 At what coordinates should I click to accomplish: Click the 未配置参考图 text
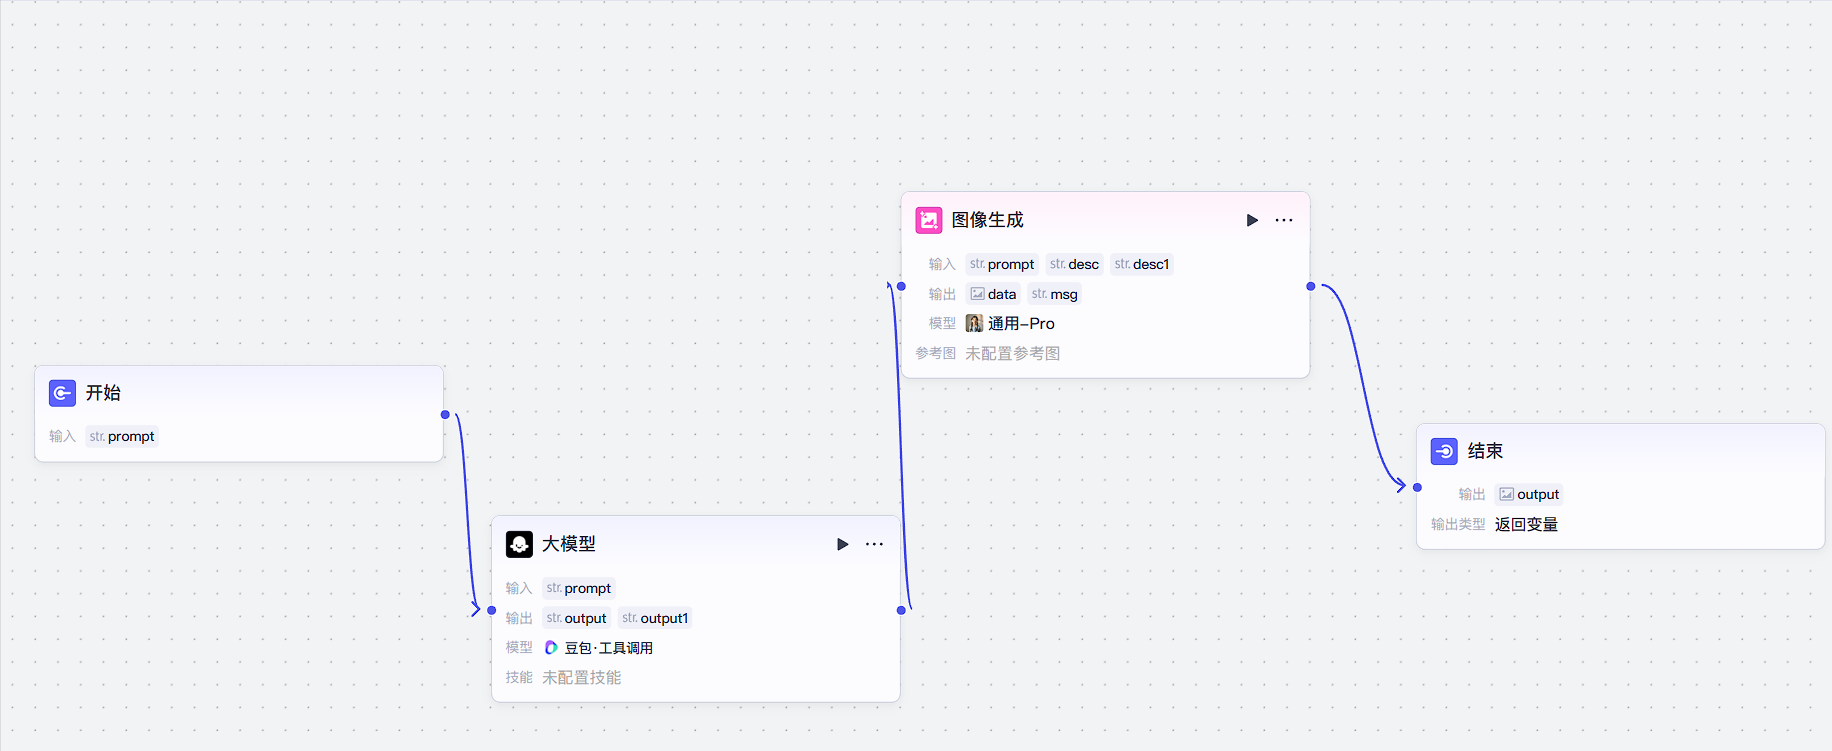(1013, 353)
